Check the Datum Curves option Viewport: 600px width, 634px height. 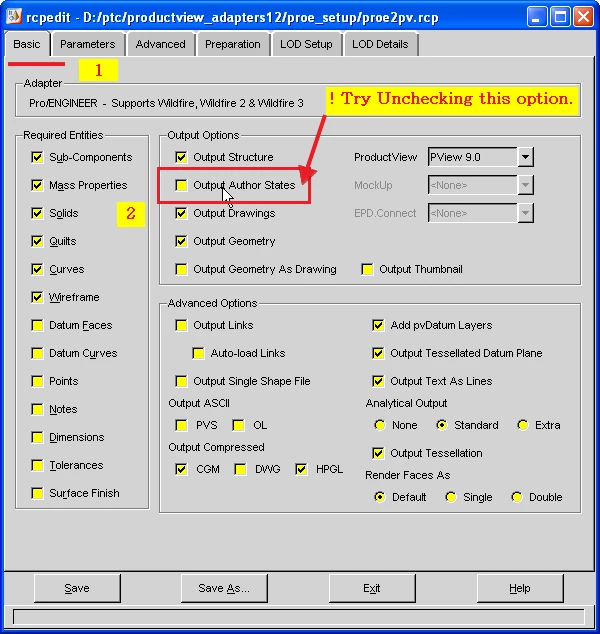coord(37,353)
